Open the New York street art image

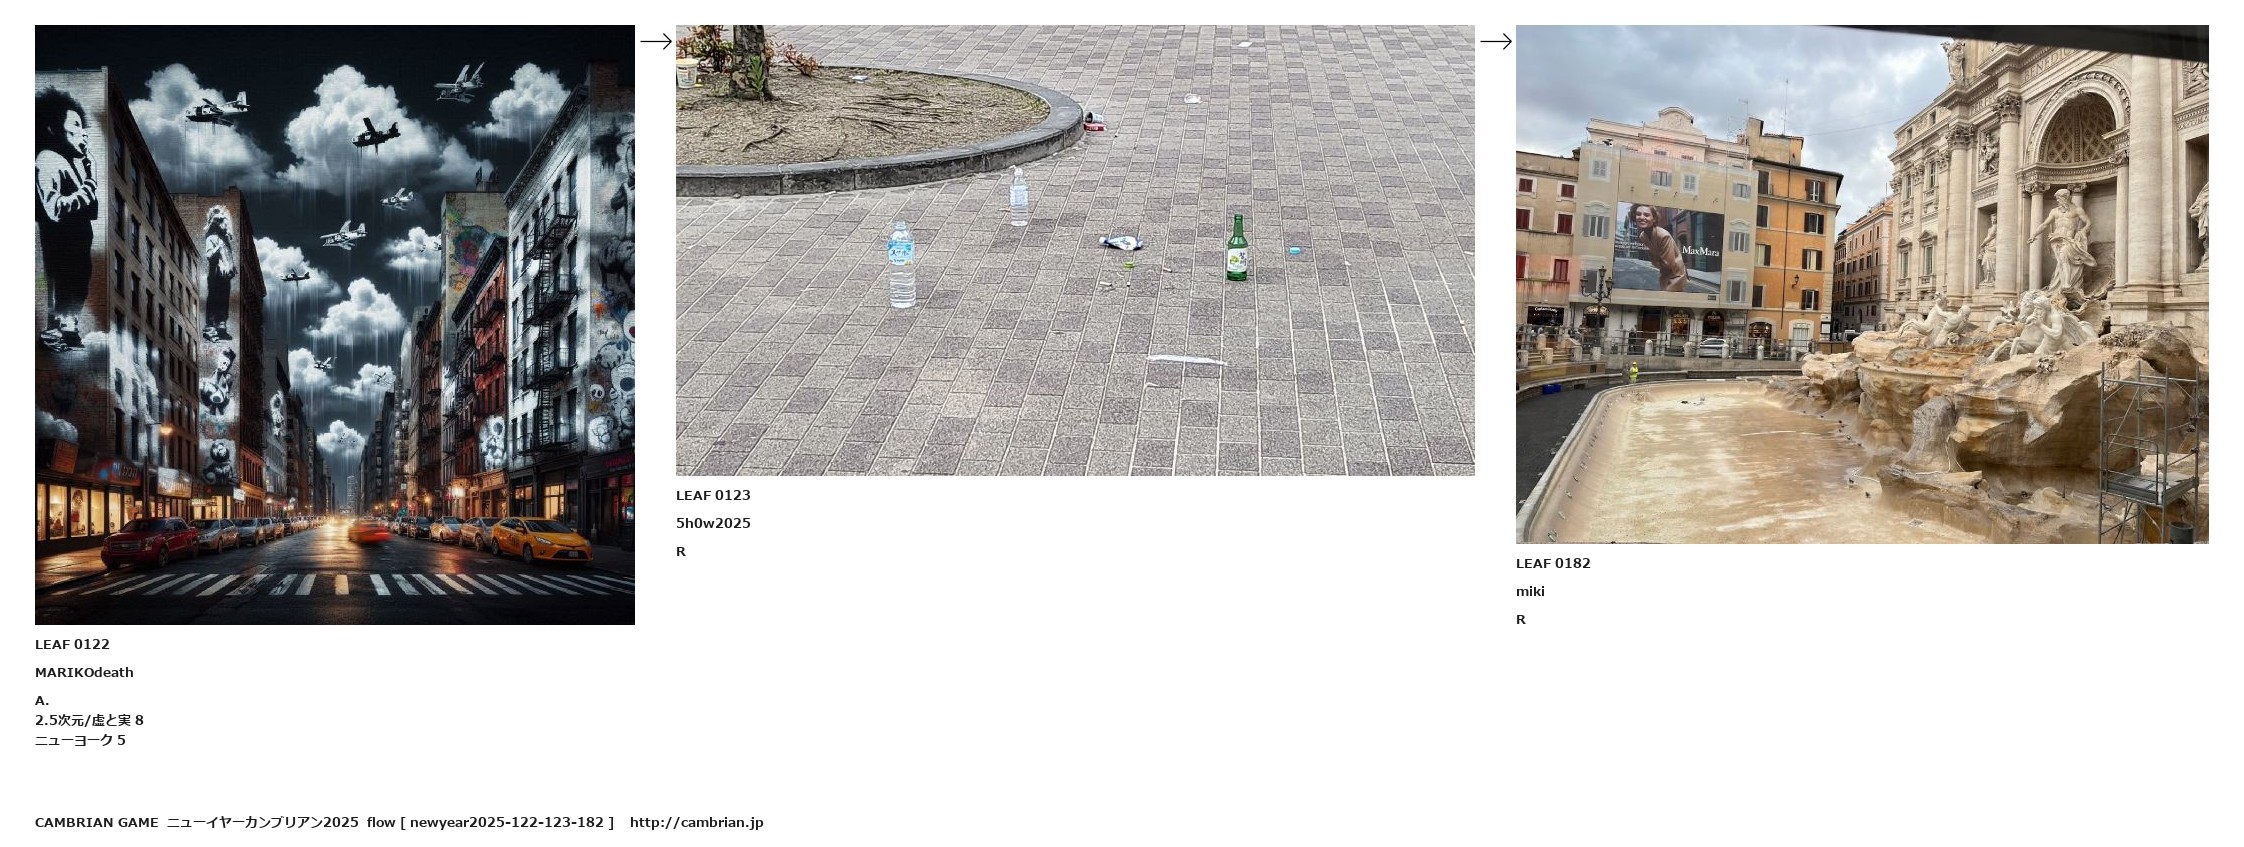(335, 325)
